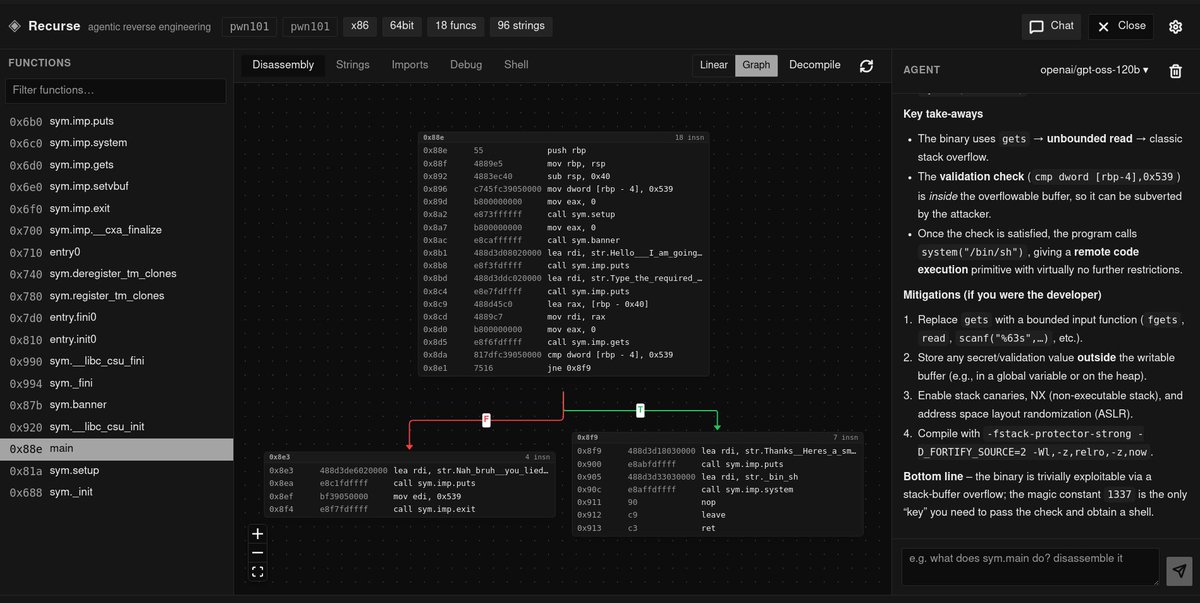Image resolution: width=1200 pixels, height=603 pixels.
Task: Select the Disassembly tab
Action: pyautogui.click(x=283, y=65)
